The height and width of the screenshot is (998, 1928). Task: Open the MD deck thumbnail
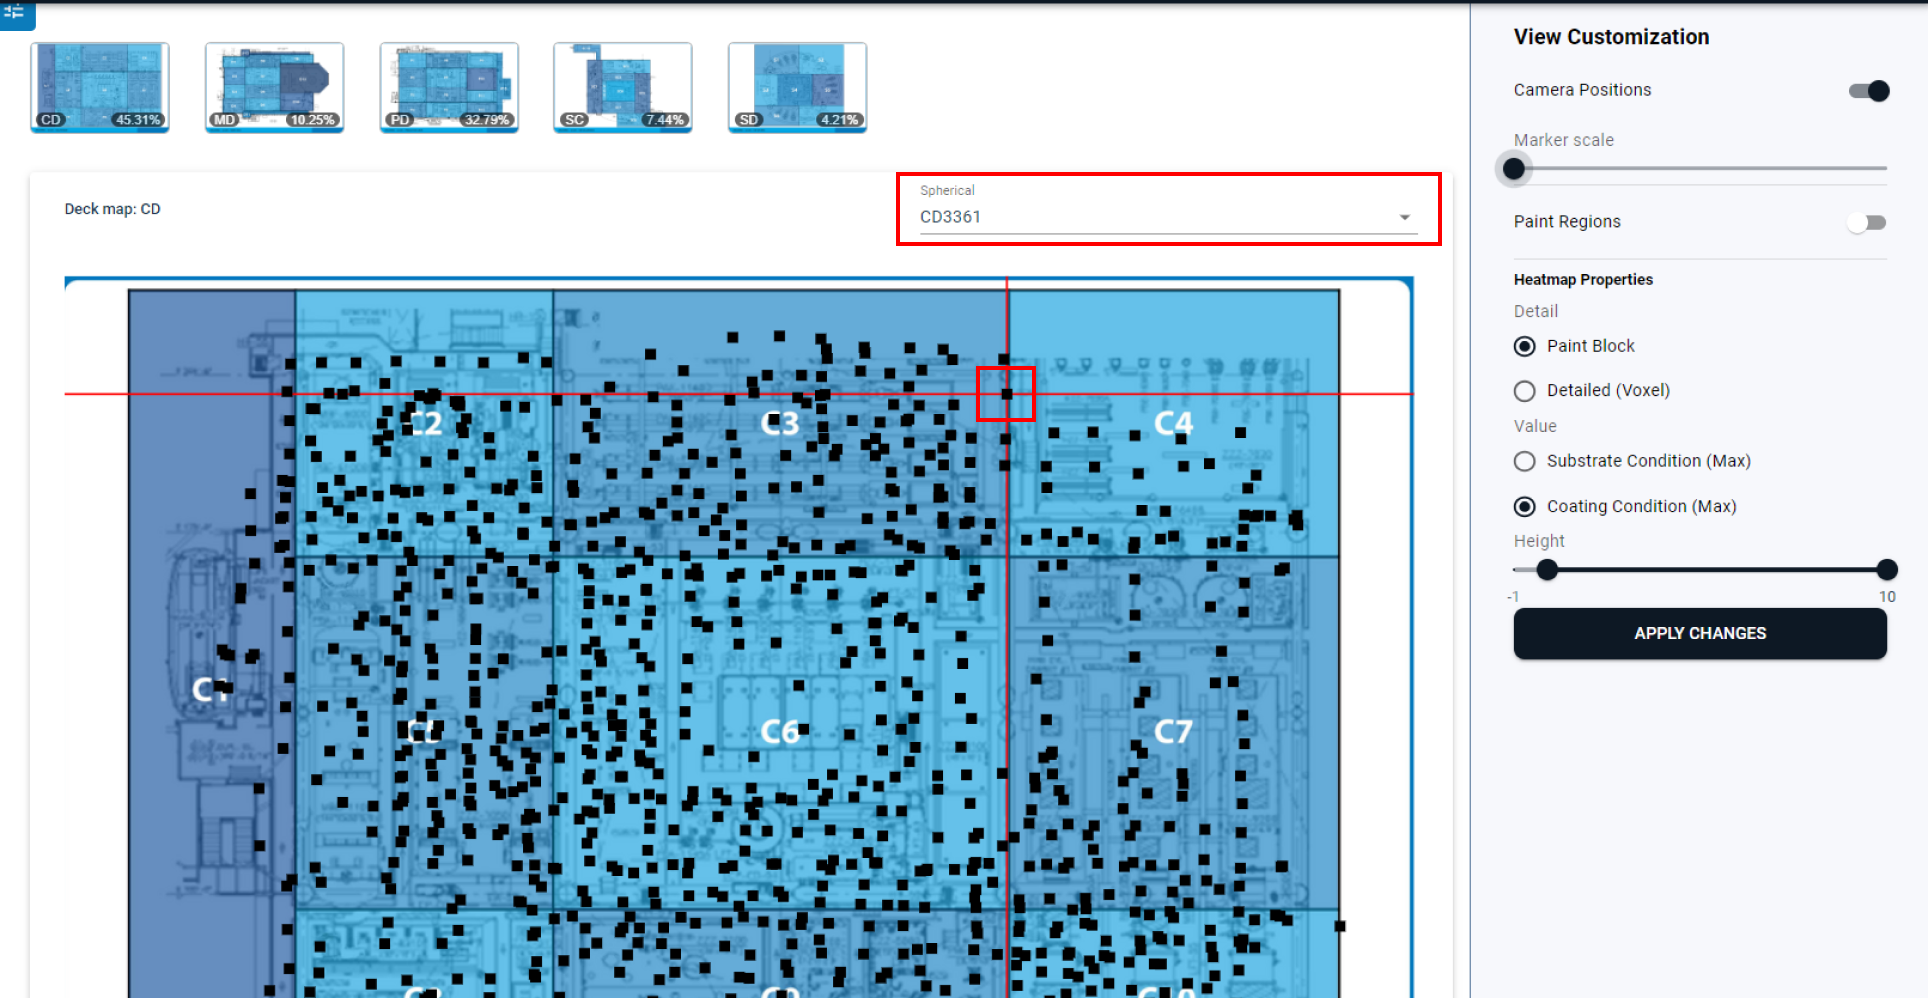[274, 87]
